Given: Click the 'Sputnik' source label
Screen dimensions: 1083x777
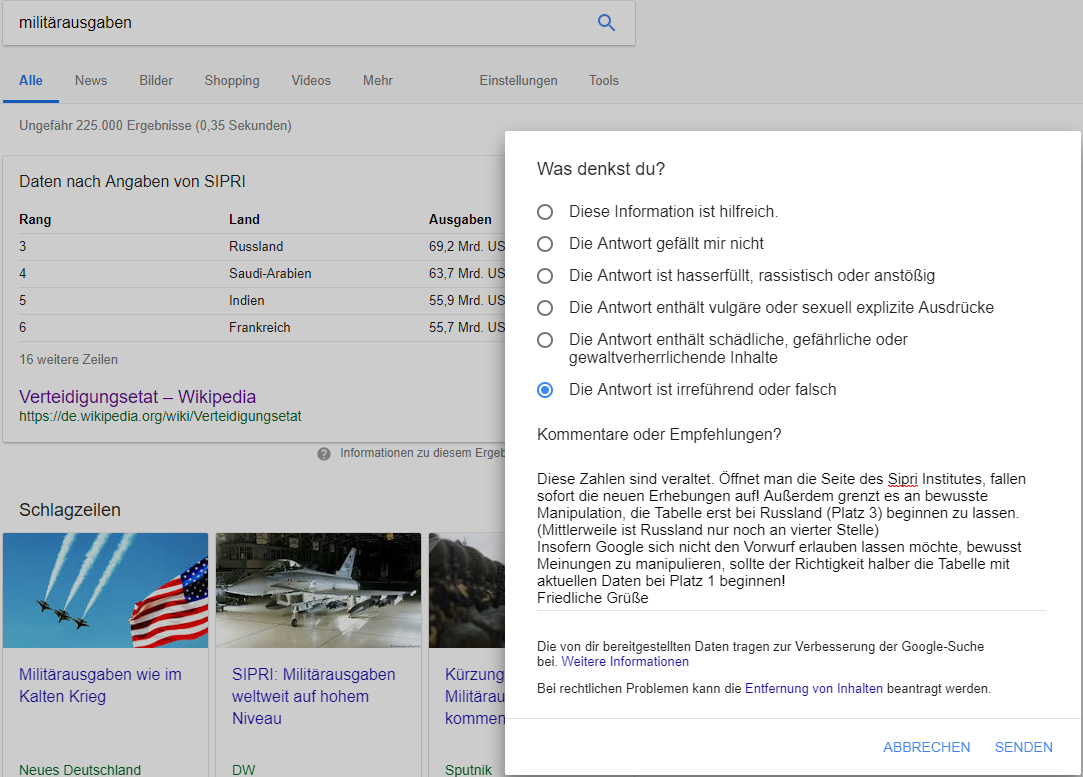Looking at the screenshot, I should click(x=468, y=769).
